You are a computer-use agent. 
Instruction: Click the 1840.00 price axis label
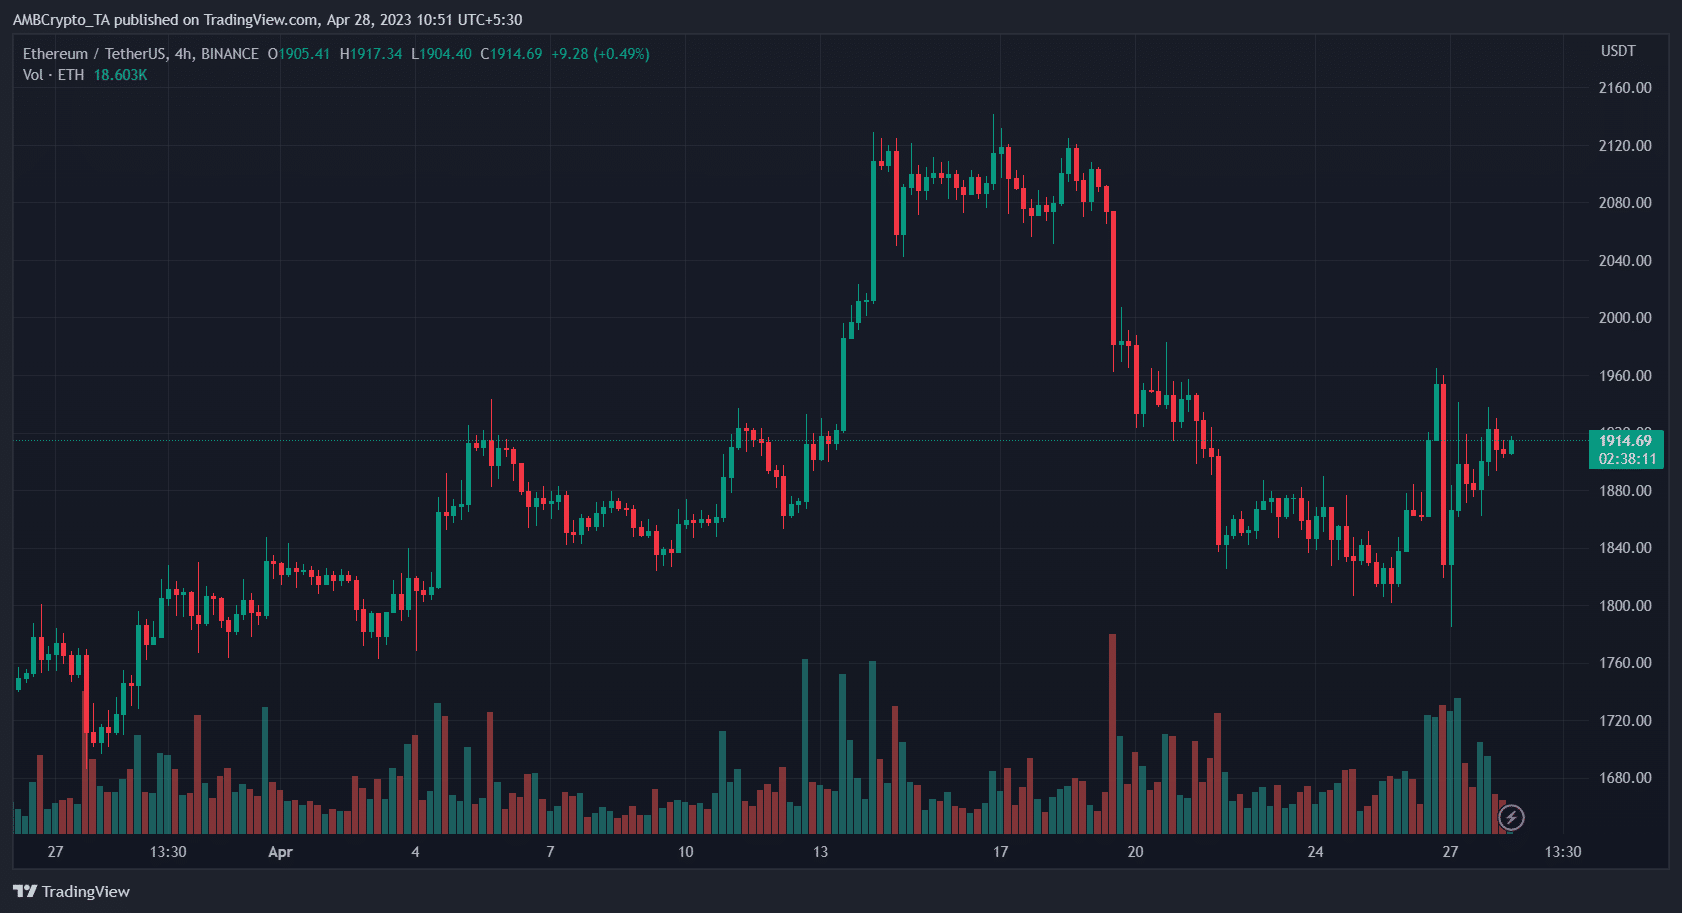tap(1625, 548)
